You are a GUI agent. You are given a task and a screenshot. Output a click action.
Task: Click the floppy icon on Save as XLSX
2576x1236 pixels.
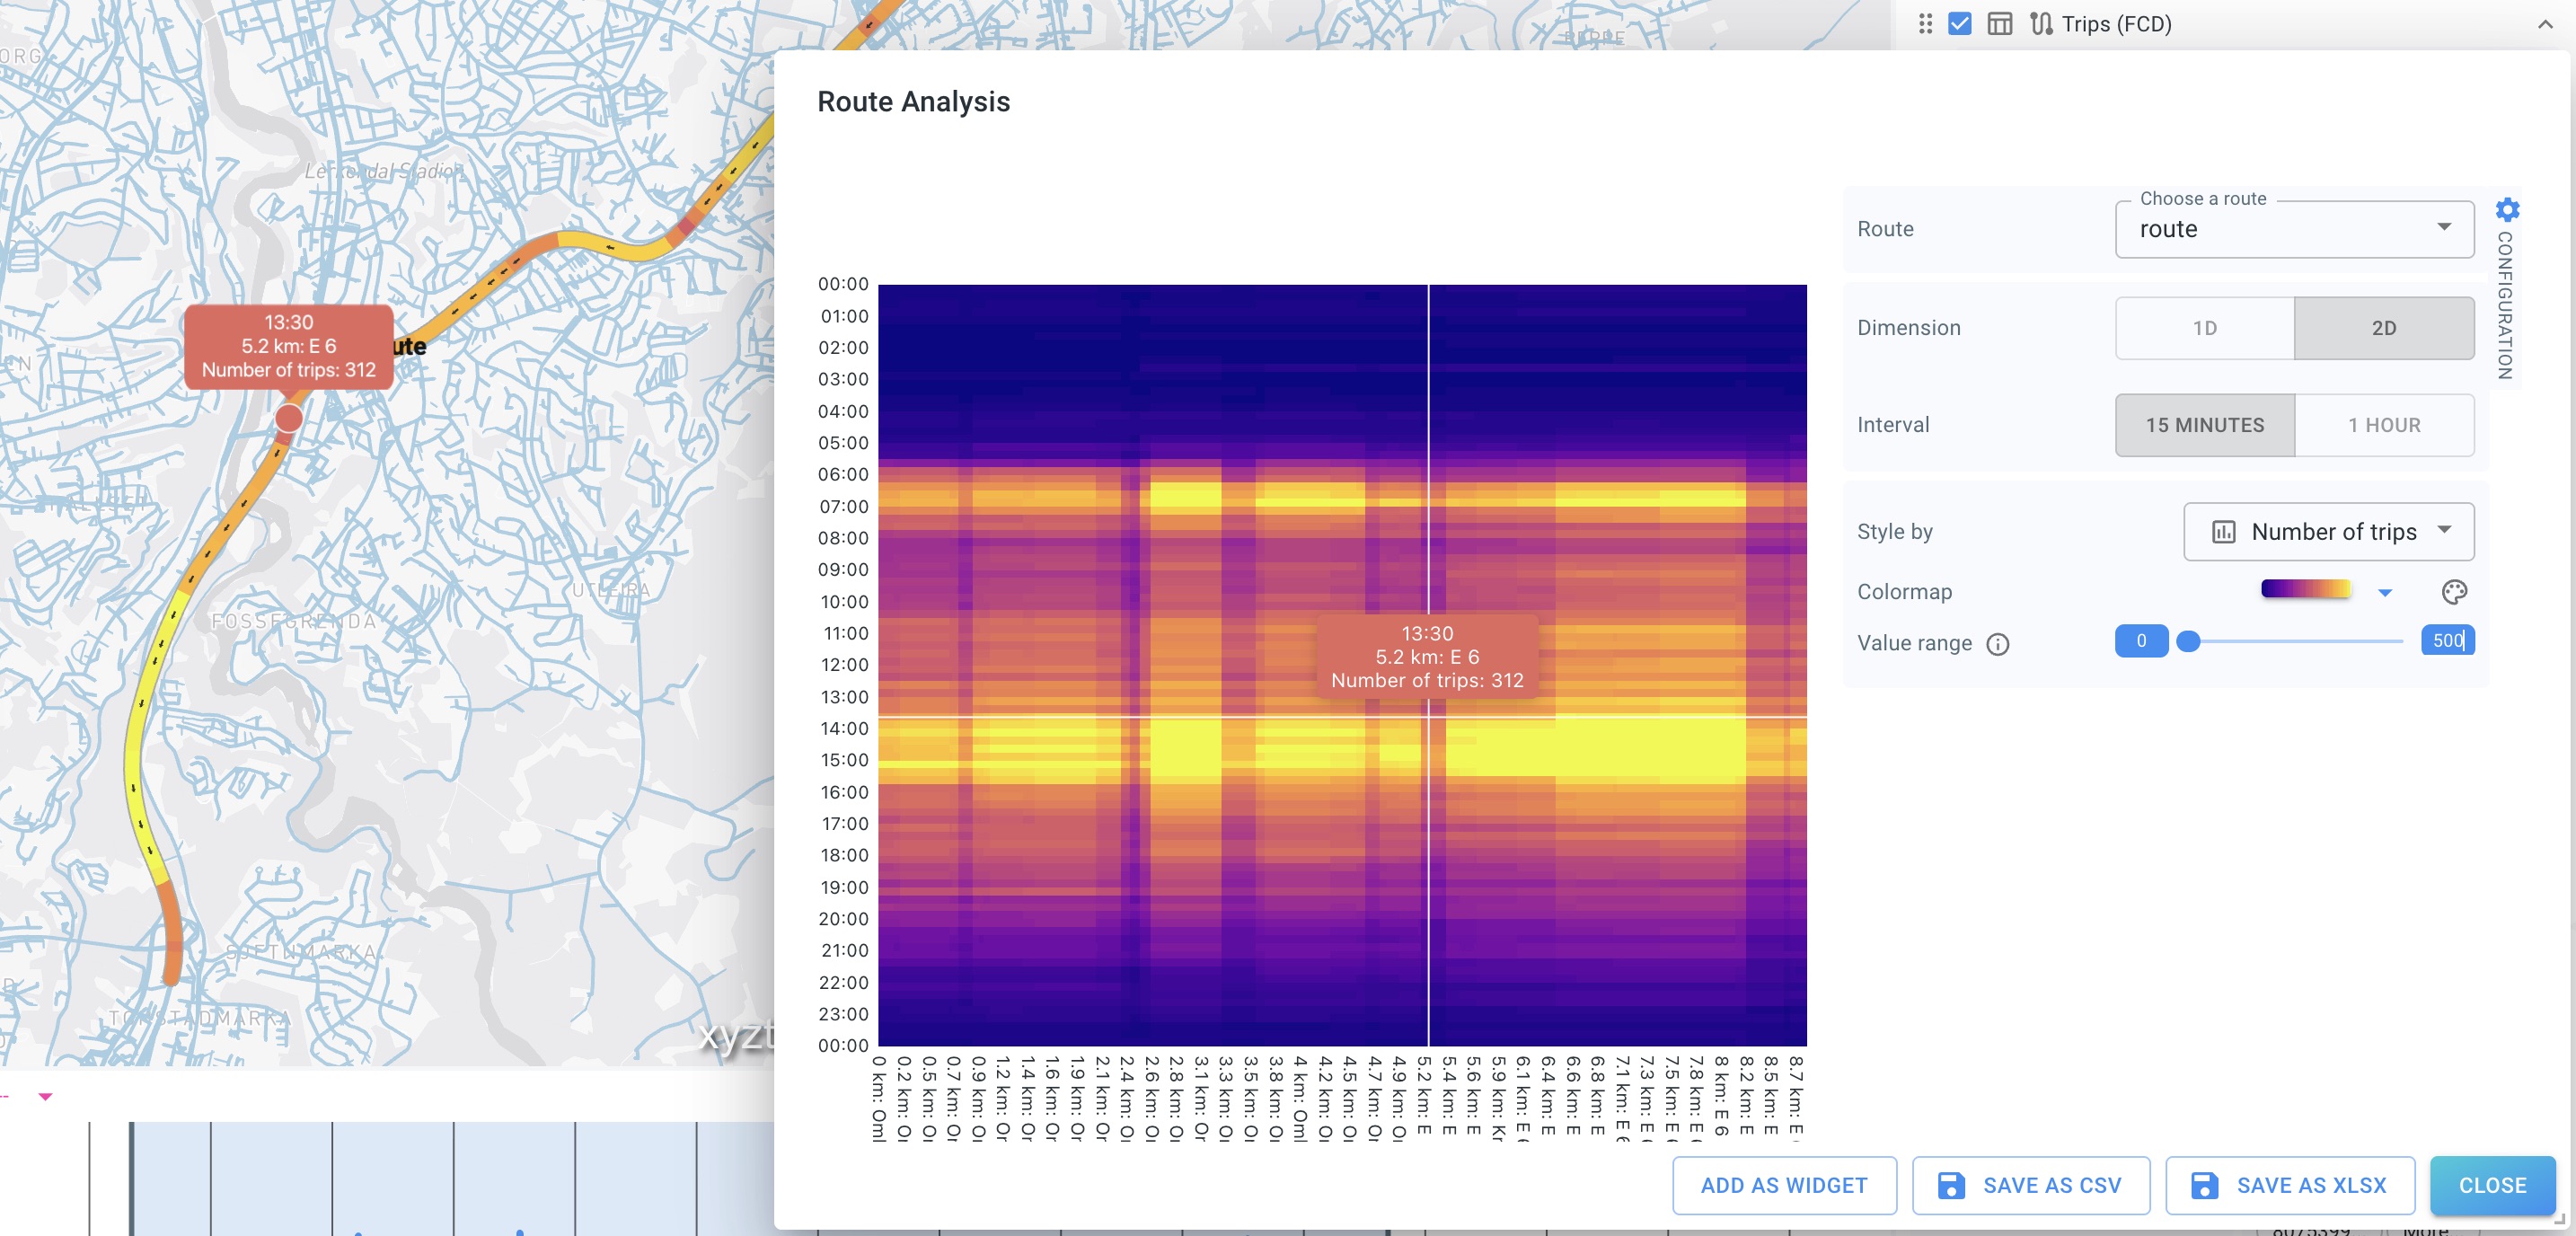(2204, 1186)
